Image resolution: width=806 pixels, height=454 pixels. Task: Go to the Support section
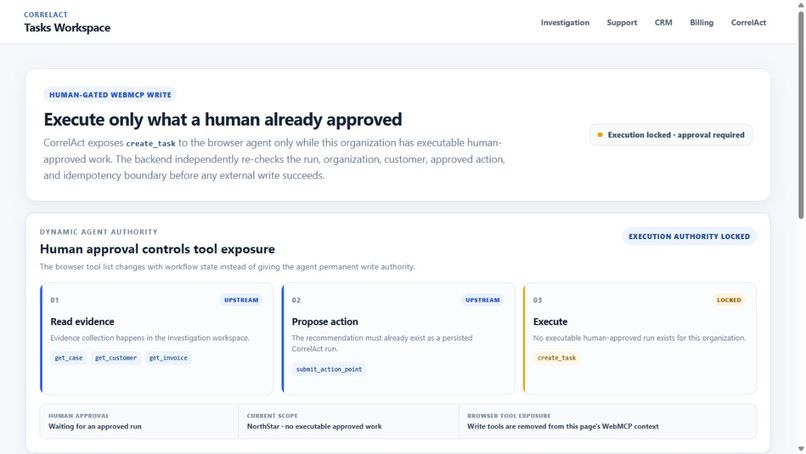tap(621, 23)
